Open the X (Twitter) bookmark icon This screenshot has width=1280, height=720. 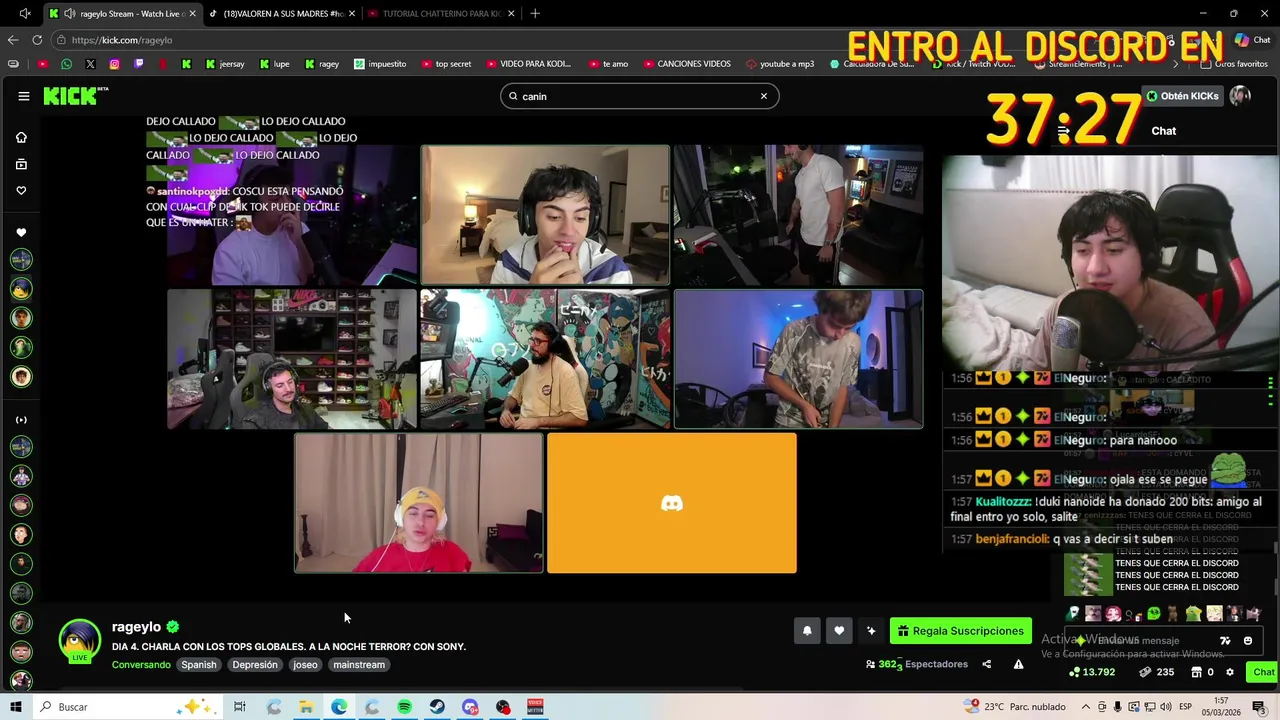click(90, 64)
